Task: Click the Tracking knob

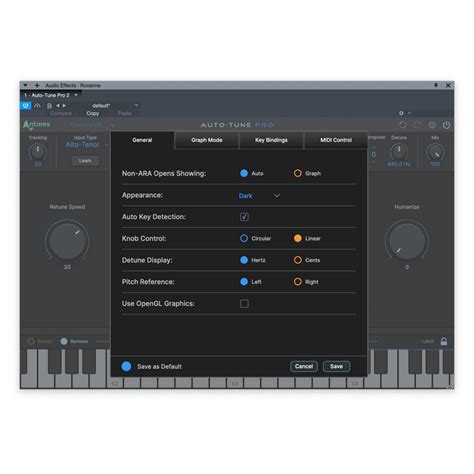Action: tap(38, 152)
